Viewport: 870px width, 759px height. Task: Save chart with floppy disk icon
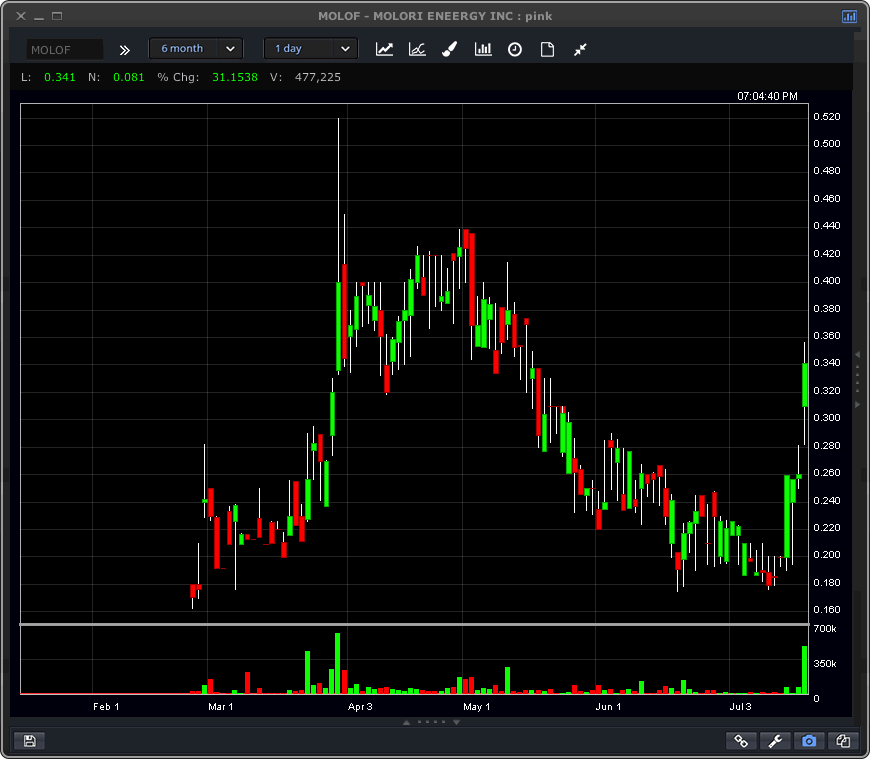tap(29, 741)
